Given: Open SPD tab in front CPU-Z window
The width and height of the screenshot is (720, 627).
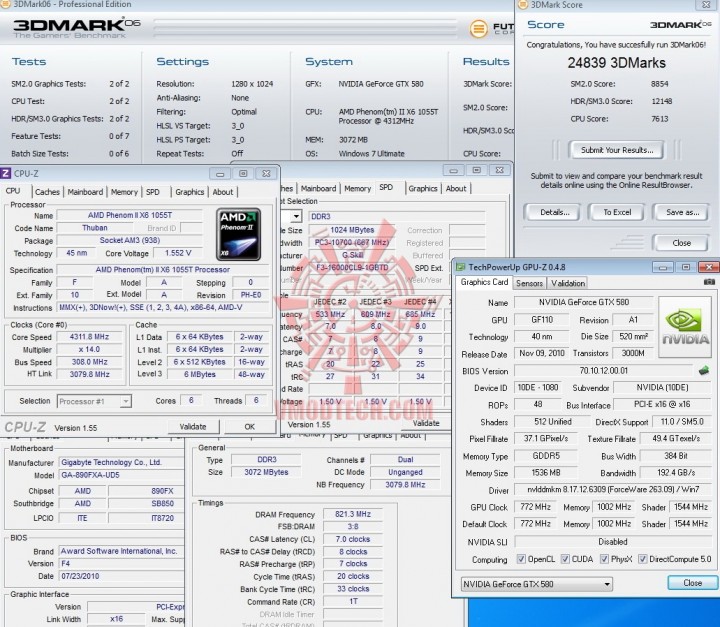Looking at the screenshot, I should (x=153, y=192).
